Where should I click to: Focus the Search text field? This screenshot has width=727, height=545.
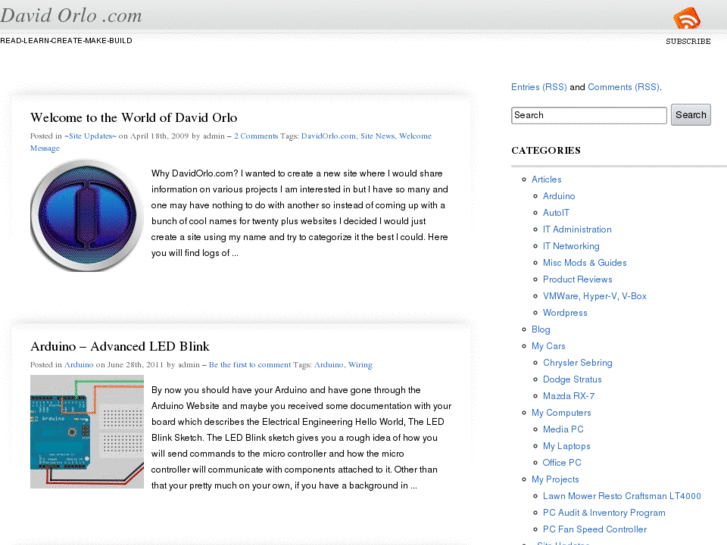point(589,115)
